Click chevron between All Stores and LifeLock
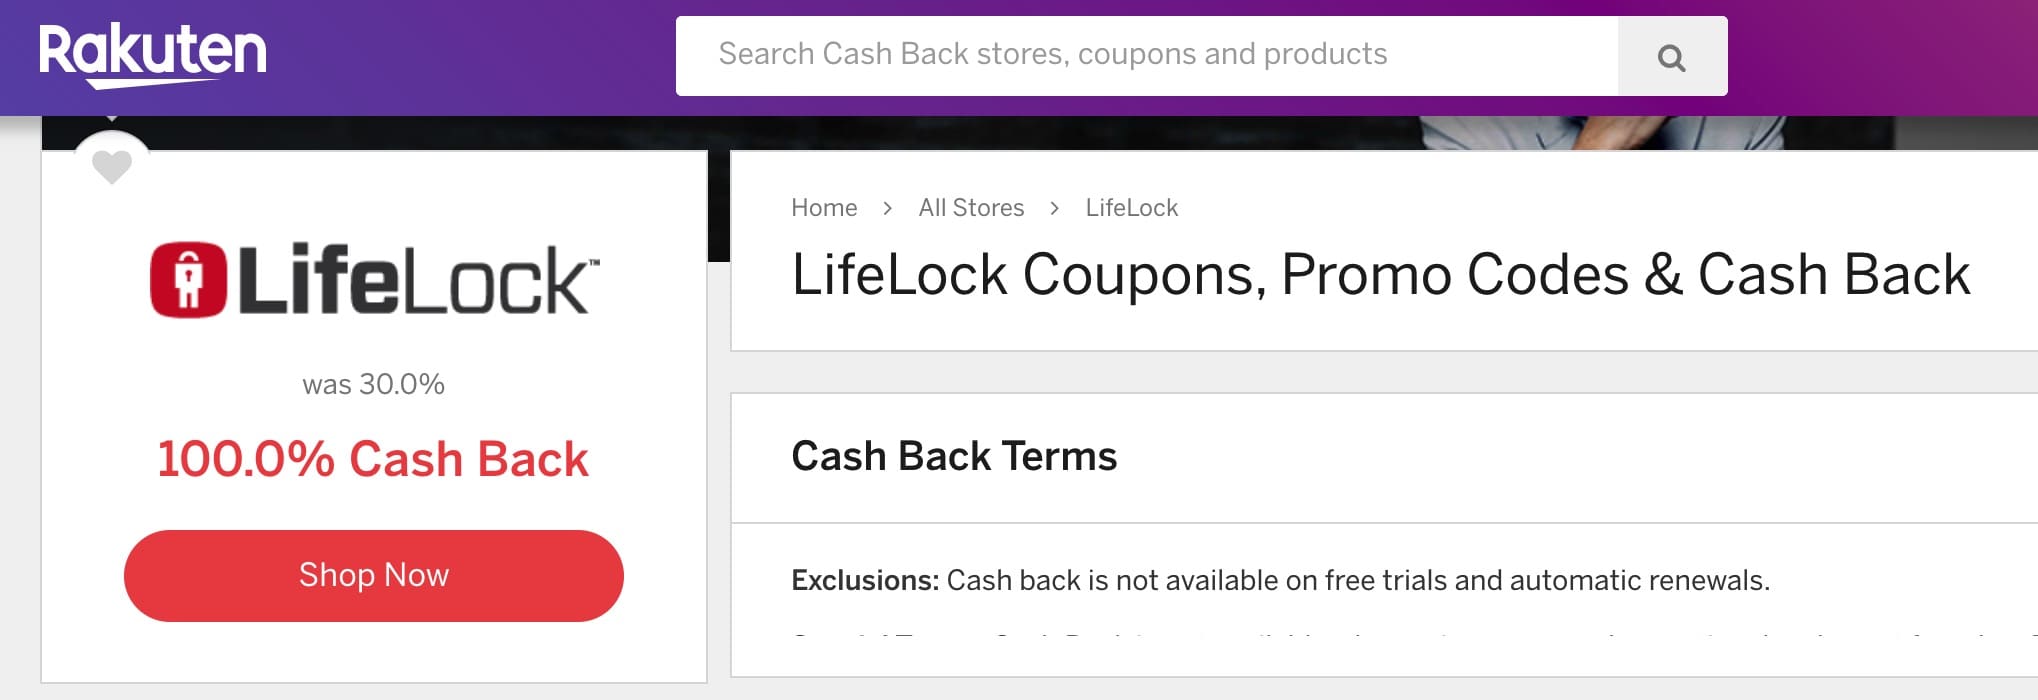 (1053, 208)
